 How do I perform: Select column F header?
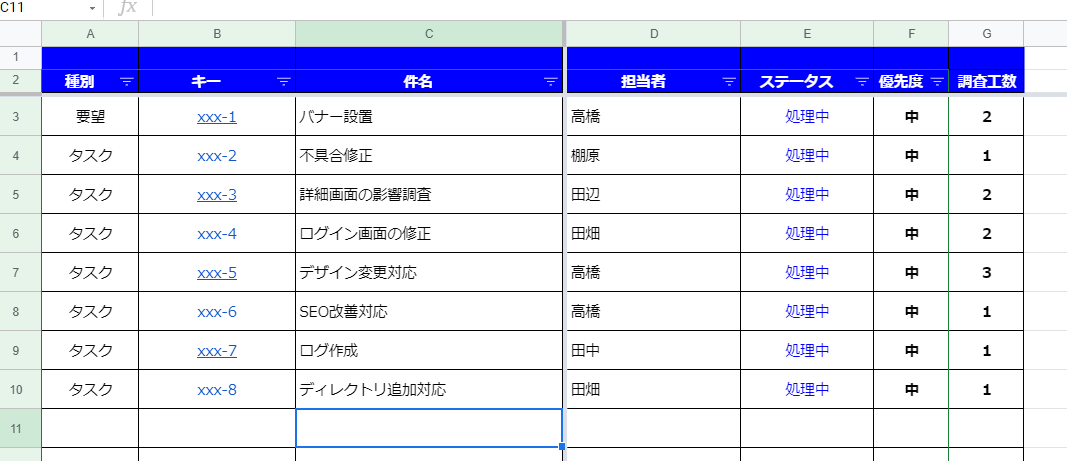pos(911,34)
